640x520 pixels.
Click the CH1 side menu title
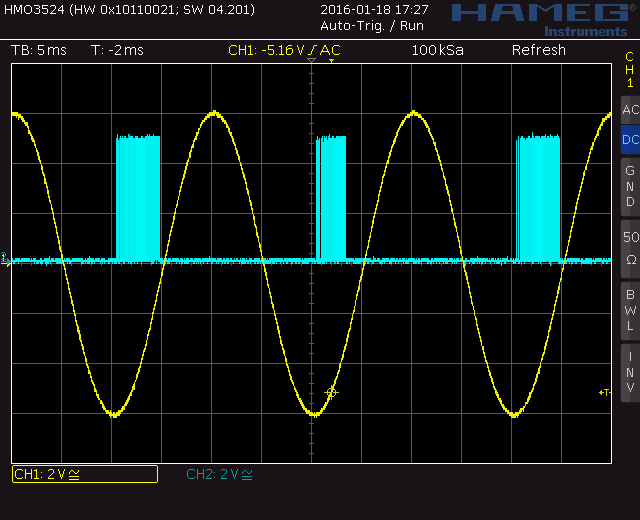tap(630, 69)
